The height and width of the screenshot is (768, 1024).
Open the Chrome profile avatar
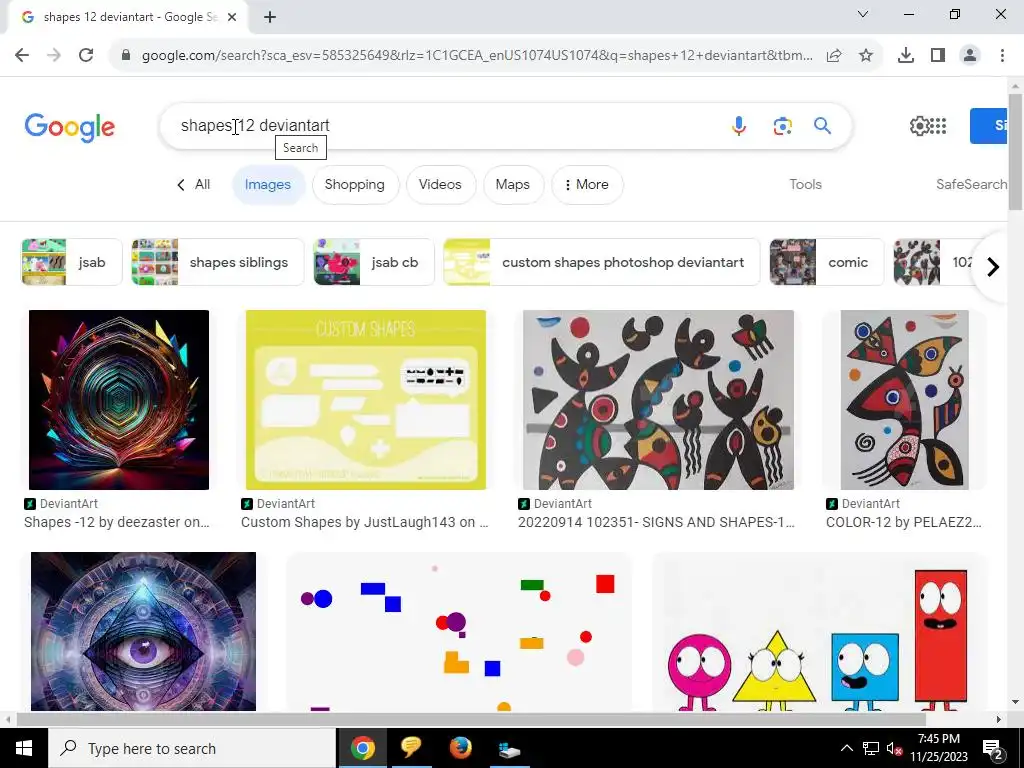click(970, 56)
